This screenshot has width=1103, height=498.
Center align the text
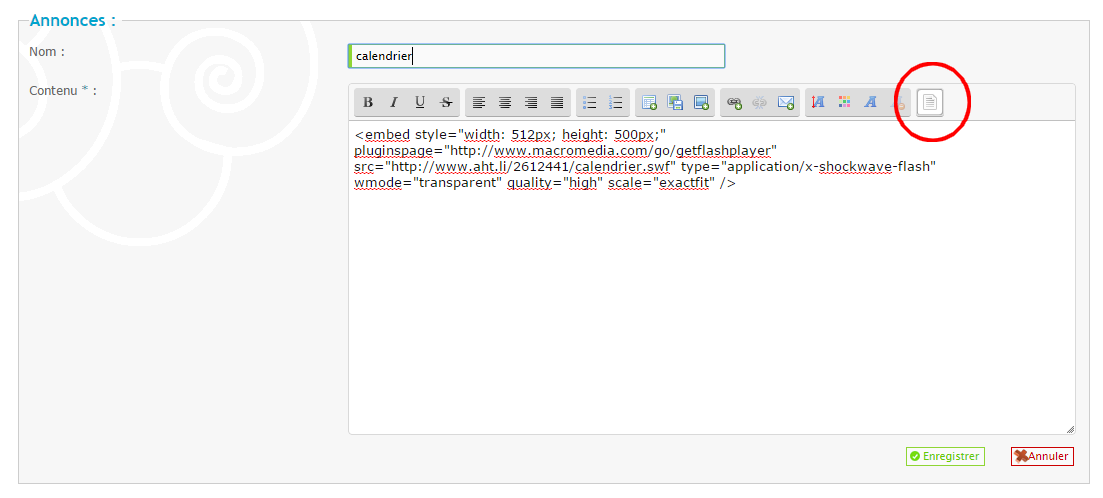(505, 103)
